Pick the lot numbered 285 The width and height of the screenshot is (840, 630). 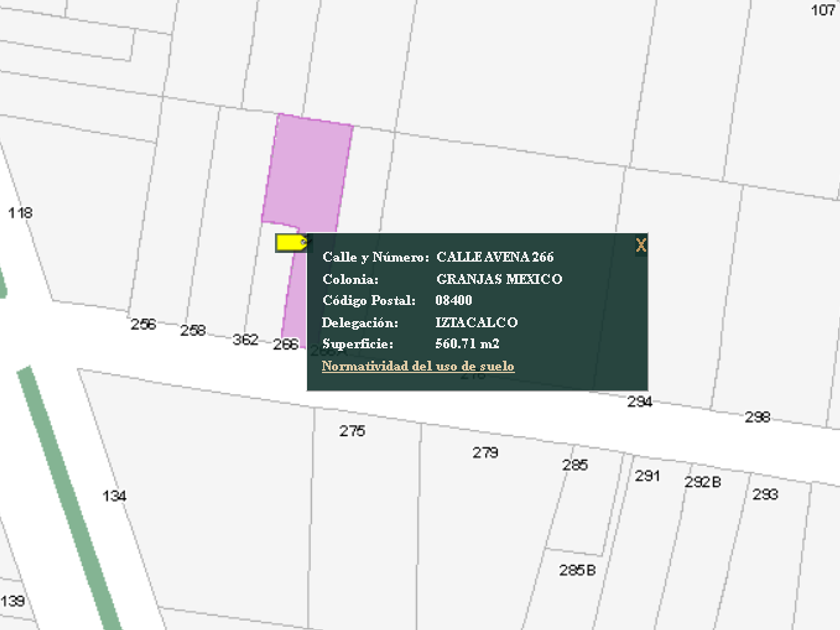point(575,465)
